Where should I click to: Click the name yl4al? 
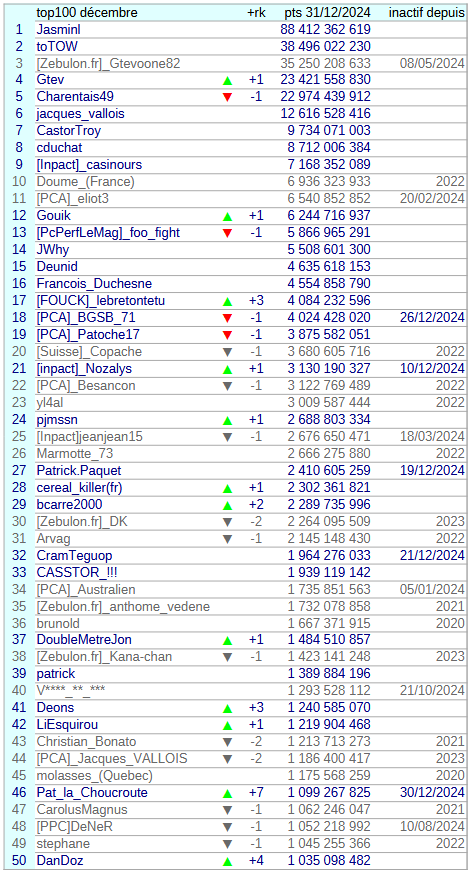(x=51, y=403)
